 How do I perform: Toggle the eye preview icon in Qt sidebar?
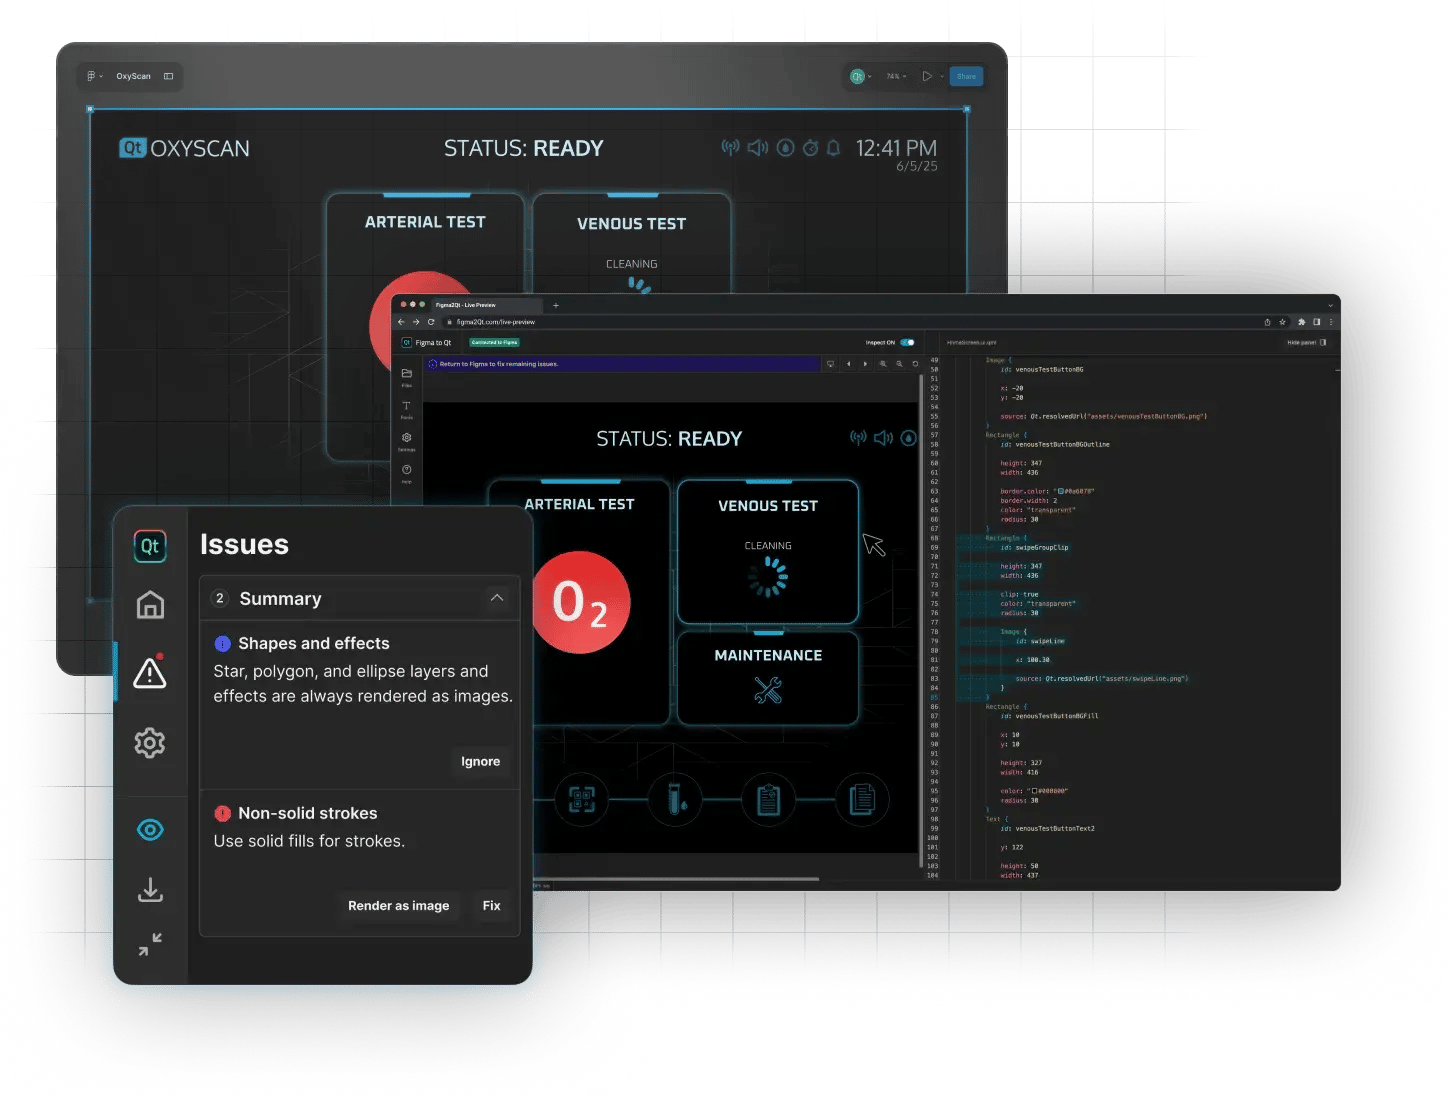[x=150, y=829]
